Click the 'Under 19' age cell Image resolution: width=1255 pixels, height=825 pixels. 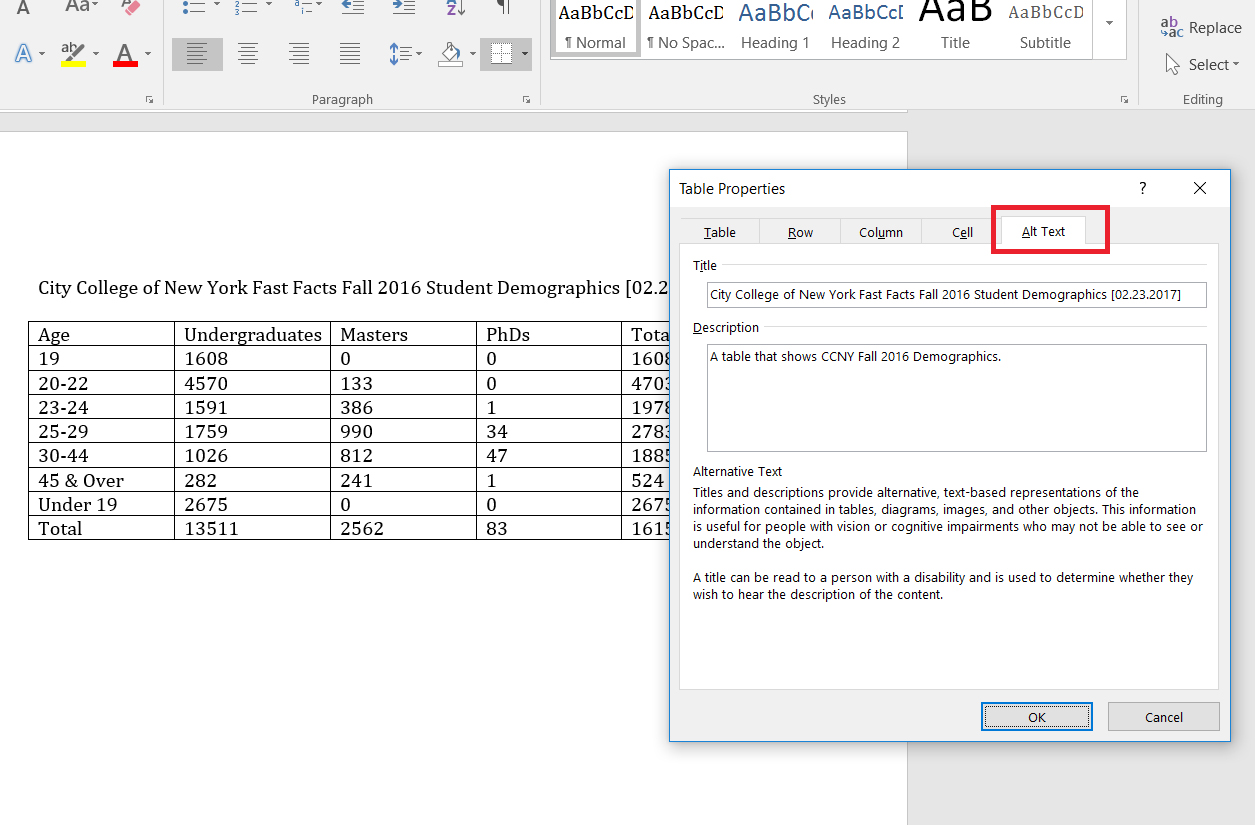[102, 504]
